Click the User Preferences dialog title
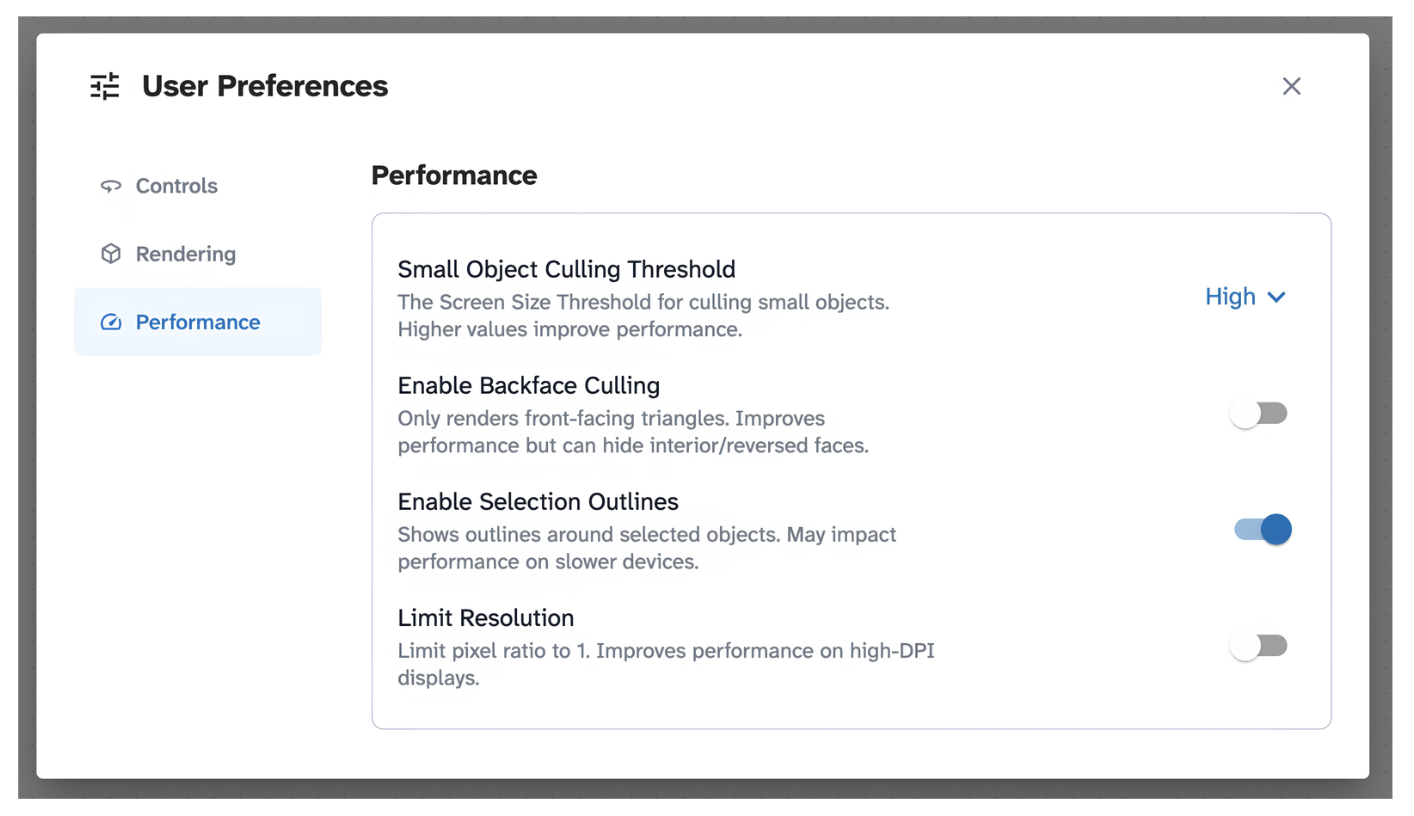 coord(265,86)
